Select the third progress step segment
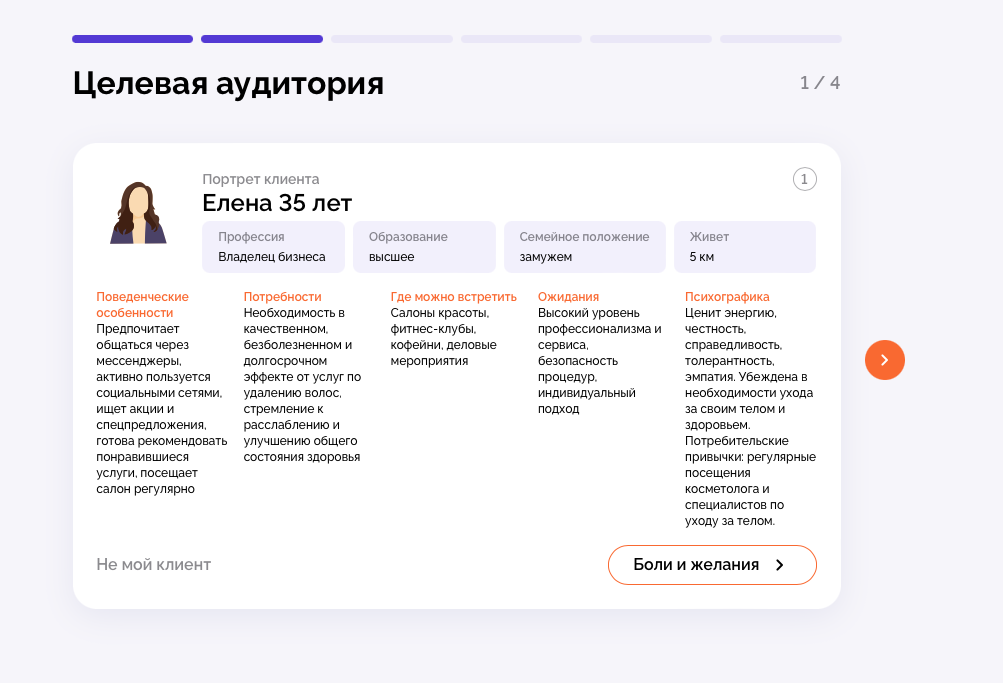This screenshot has height=683, width=1003. (391, 39)
